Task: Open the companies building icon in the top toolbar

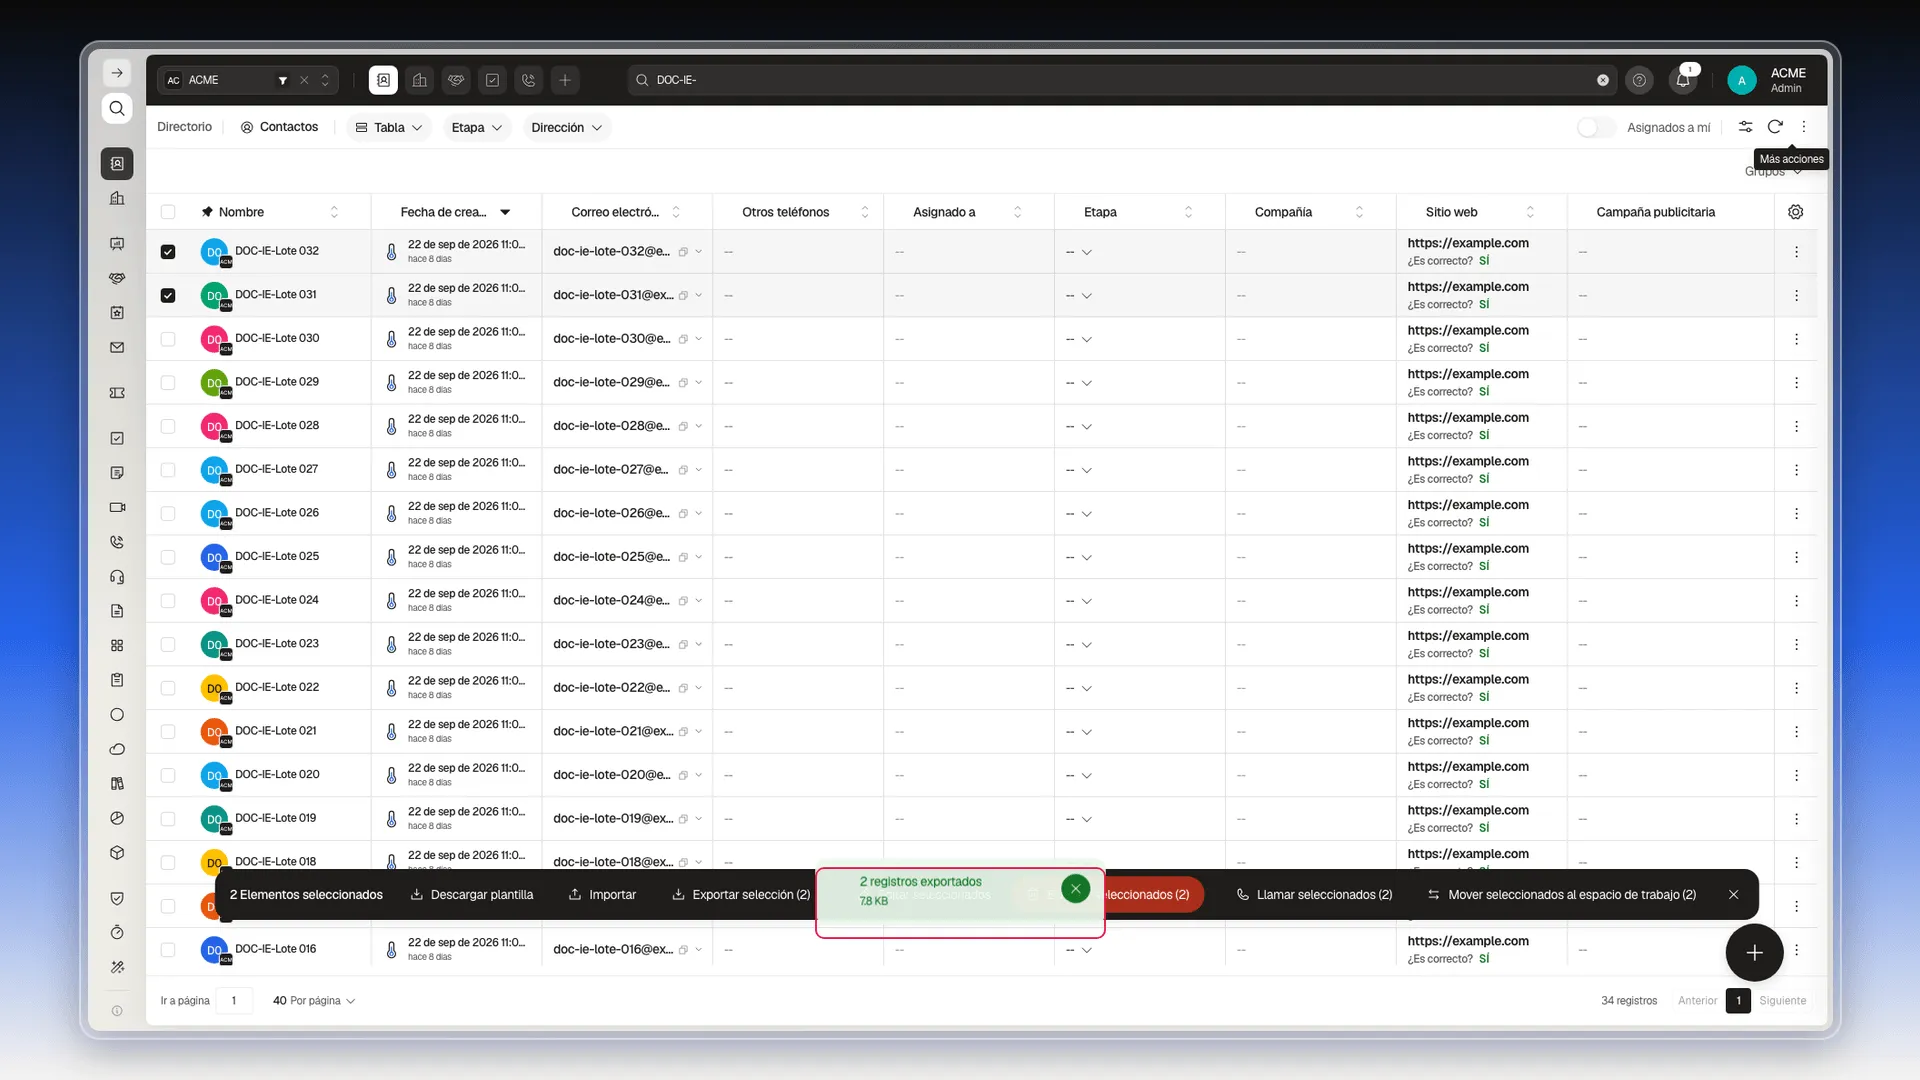Action: coord(420,80)
